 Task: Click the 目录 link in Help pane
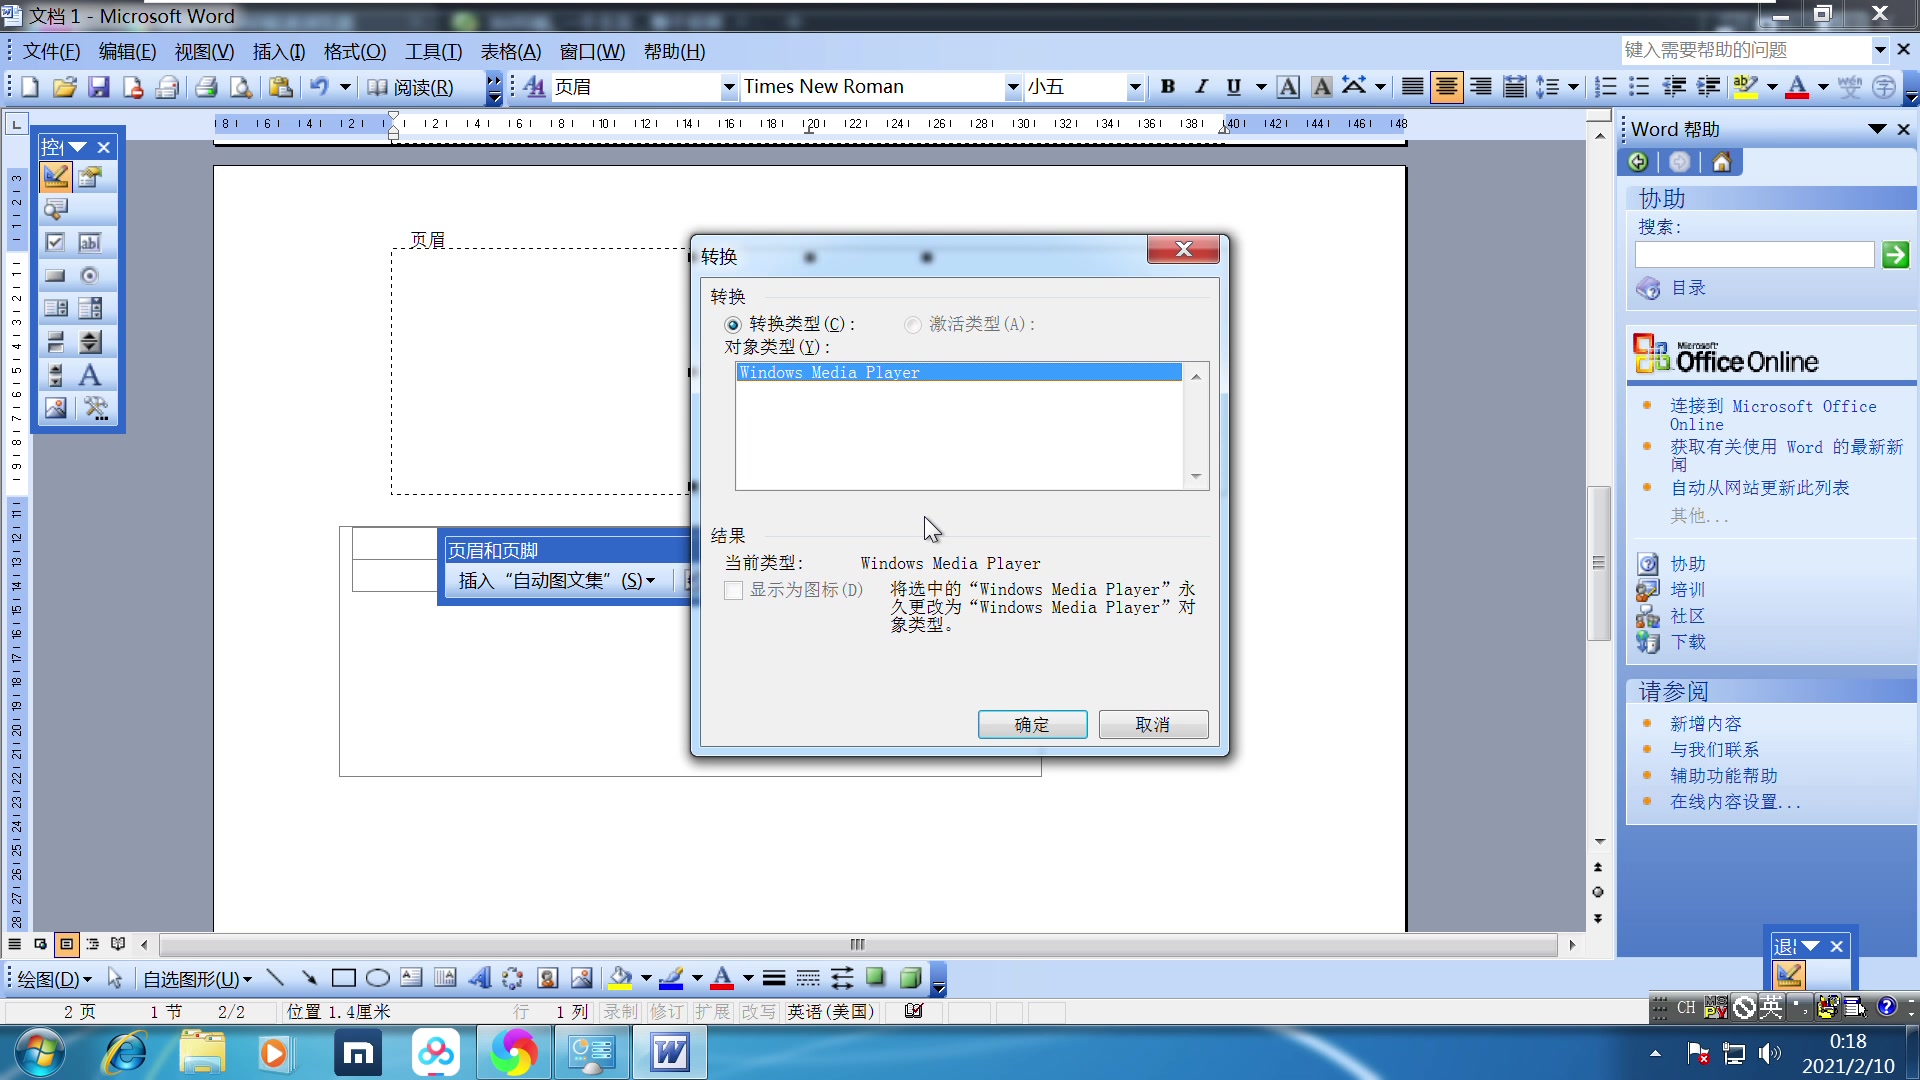tap(1688, 288)
